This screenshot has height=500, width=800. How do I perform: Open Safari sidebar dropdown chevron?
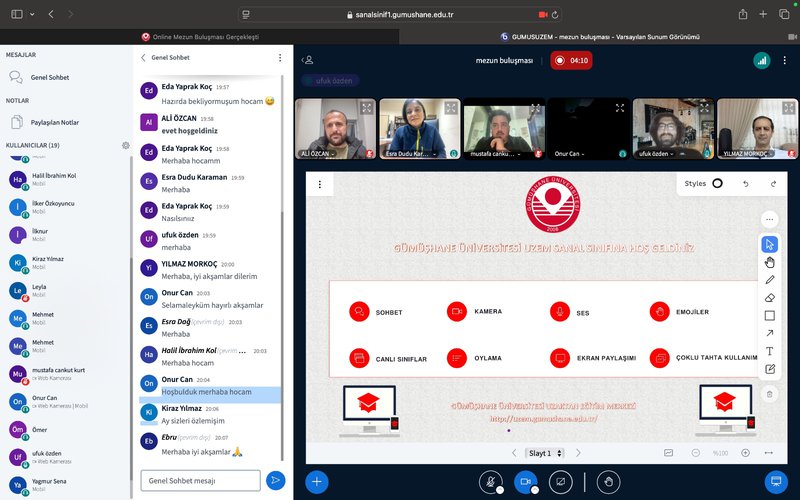click(x=32, y=14)
